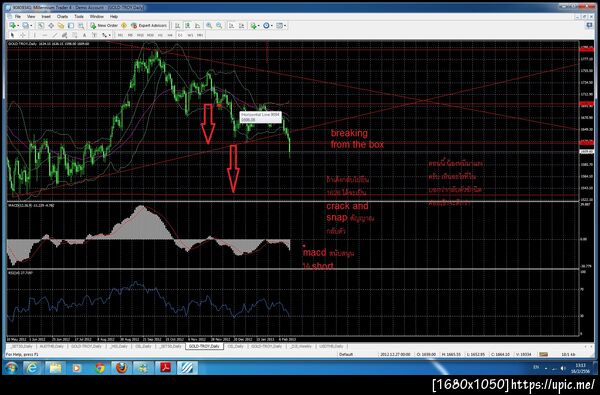This screenshot has height=395, width=600.
Task: Click the Default profile in status bar
Action: coord(346,354)
